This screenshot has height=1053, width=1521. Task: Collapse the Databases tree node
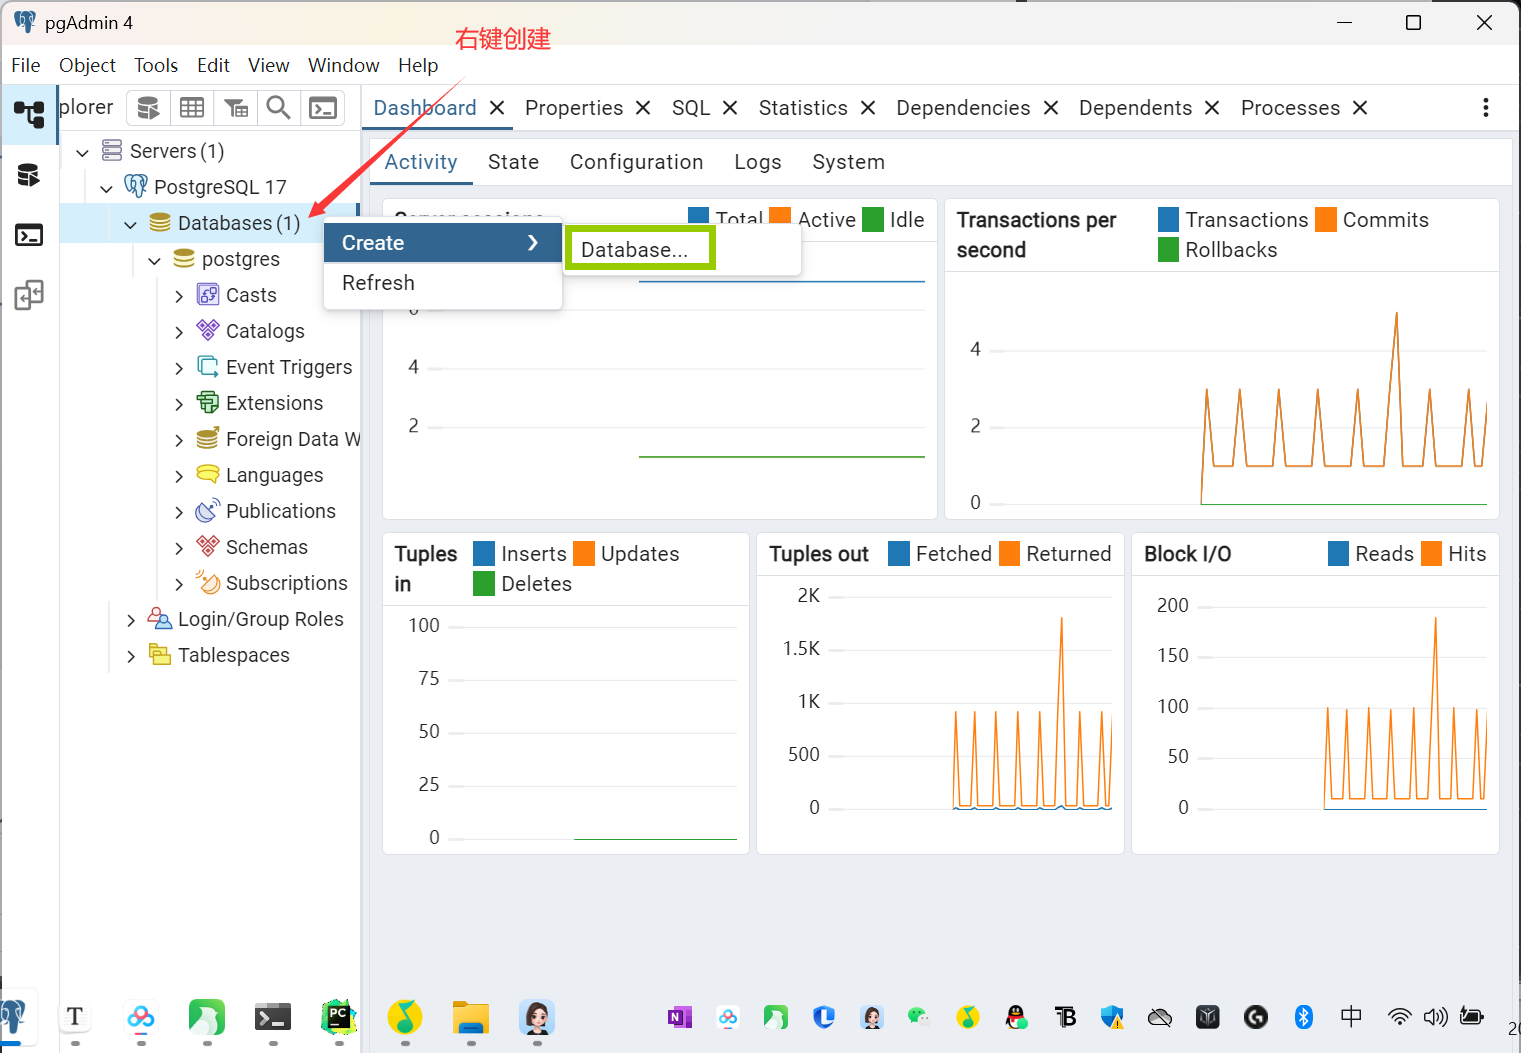click(x=131, y=224)
